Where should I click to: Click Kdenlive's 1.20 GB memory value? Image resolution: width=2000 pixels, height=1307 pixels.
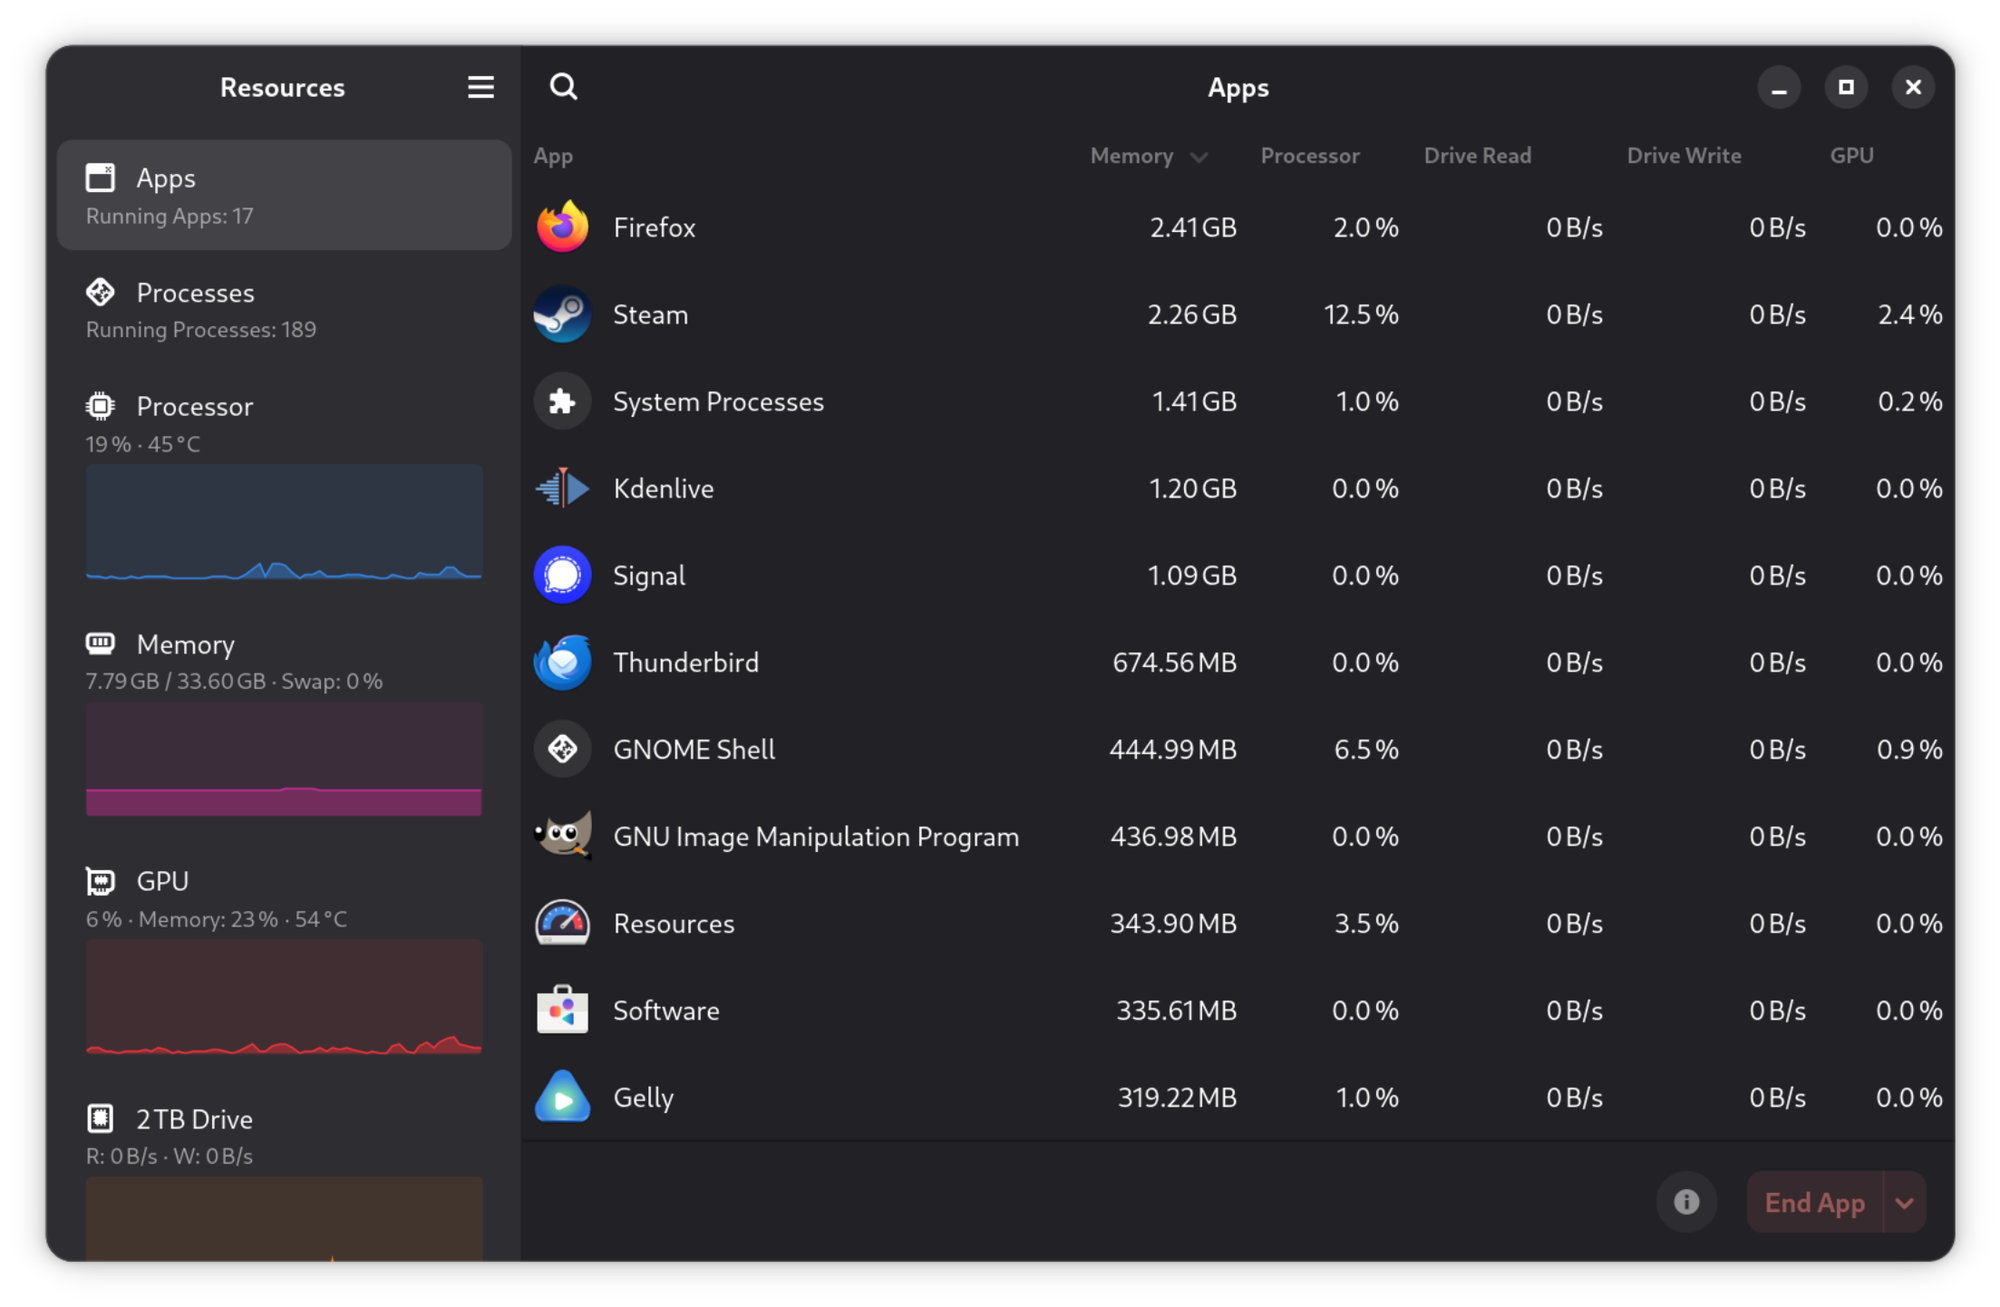[1193, 488]
